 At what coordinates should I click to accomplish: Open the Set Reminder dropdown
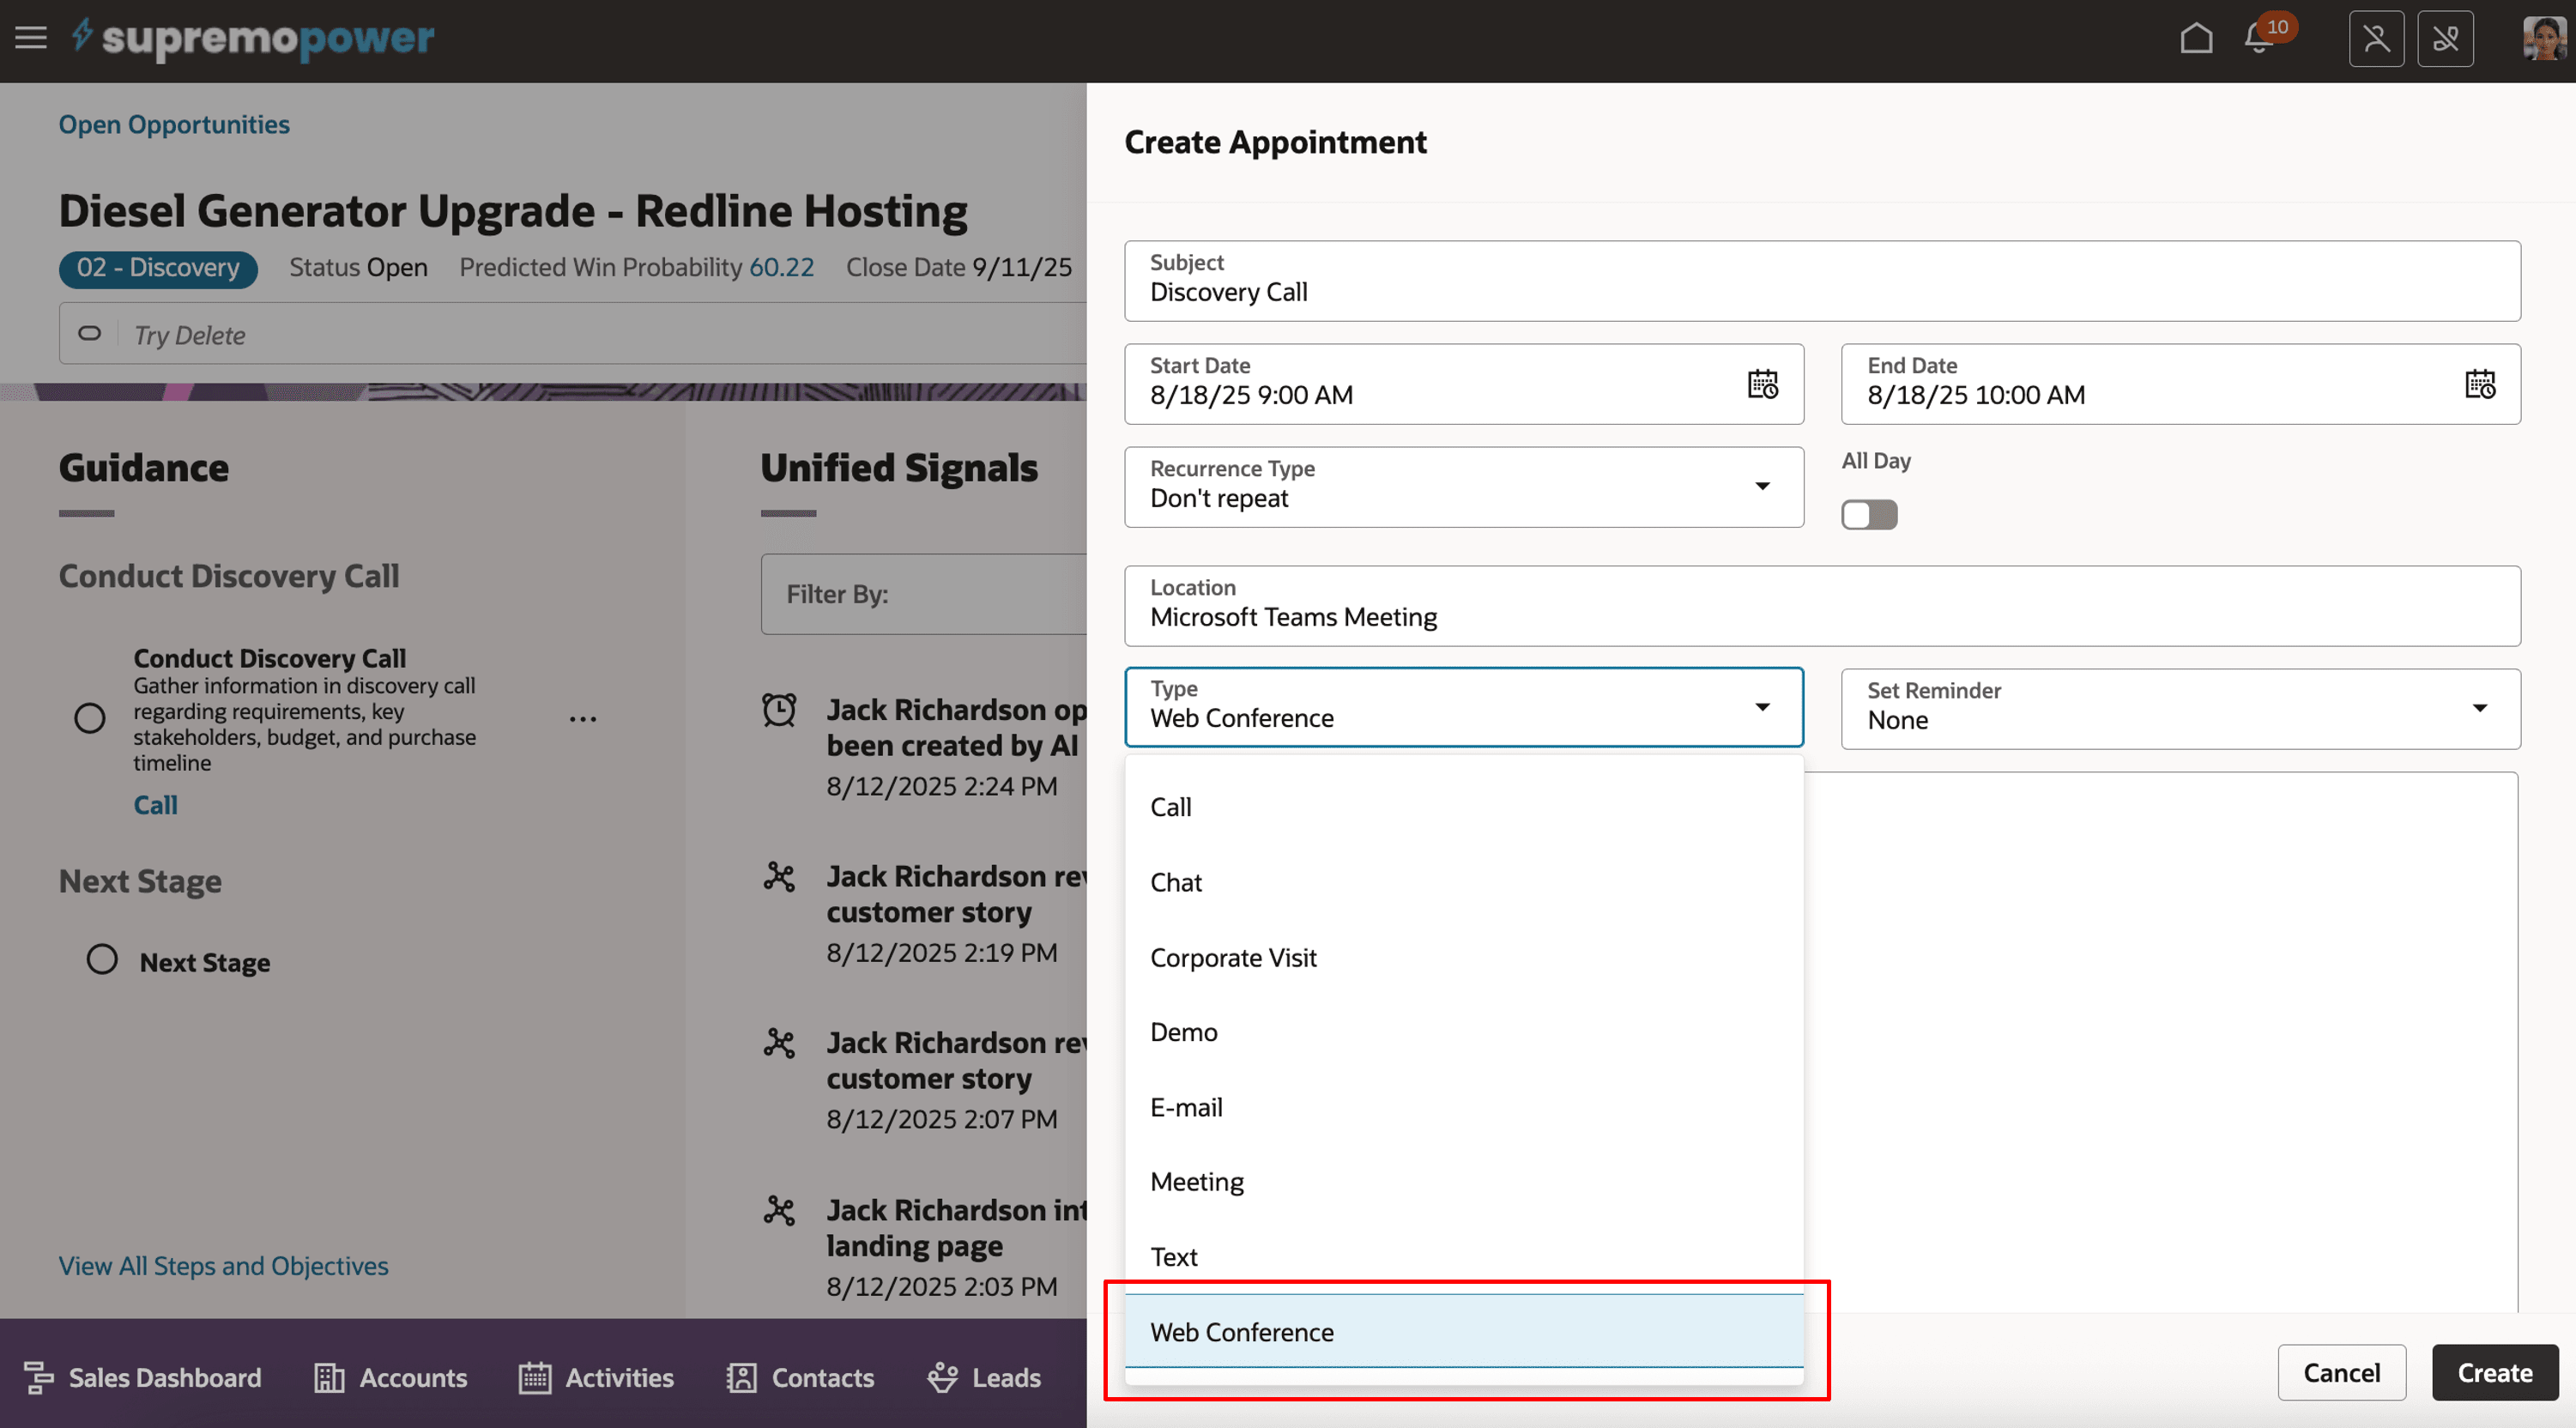[2479, 708]
